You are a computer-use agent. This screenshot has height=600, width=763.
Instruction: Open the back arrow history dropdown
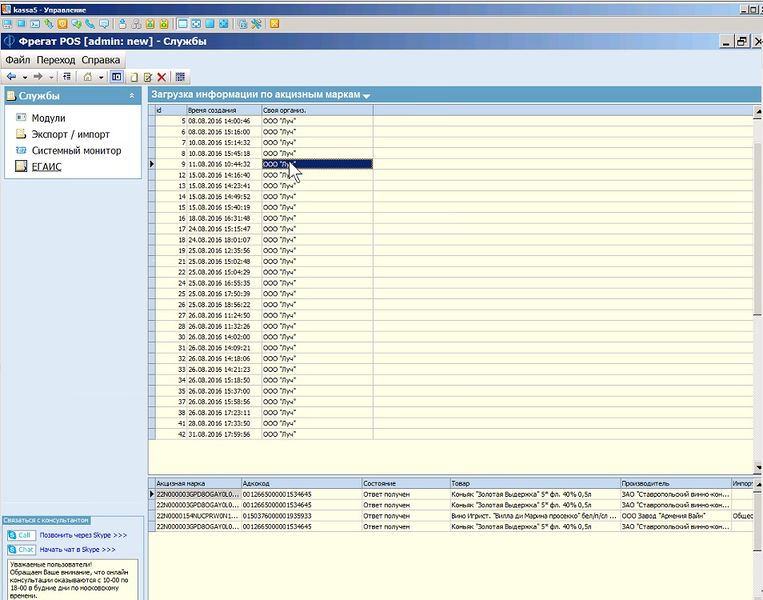pos(25,77)
